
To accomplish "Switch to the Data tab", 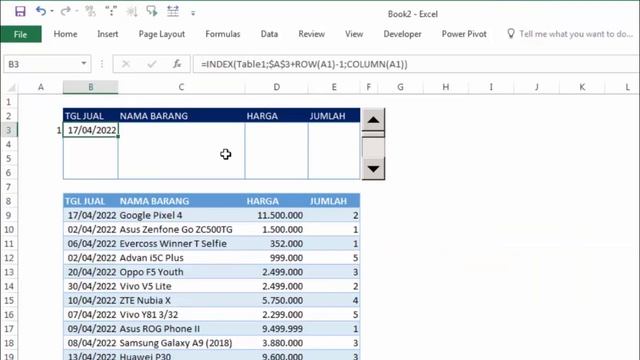I will click(x=269, y=34).
